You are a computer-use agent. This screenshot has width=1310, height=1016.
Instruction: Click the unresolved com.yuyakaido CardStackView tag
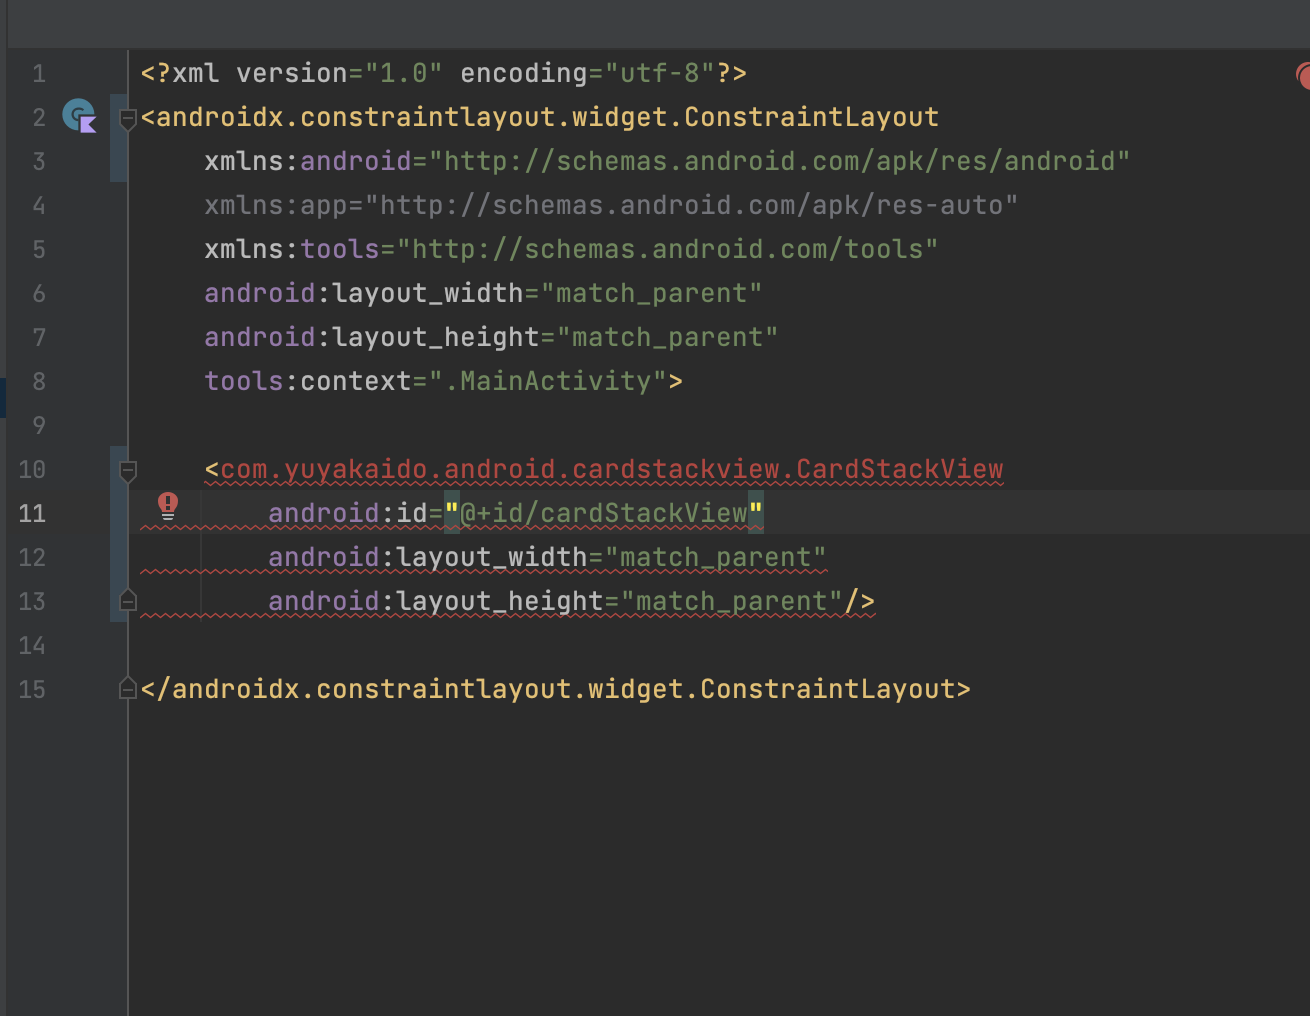[612, 469]
